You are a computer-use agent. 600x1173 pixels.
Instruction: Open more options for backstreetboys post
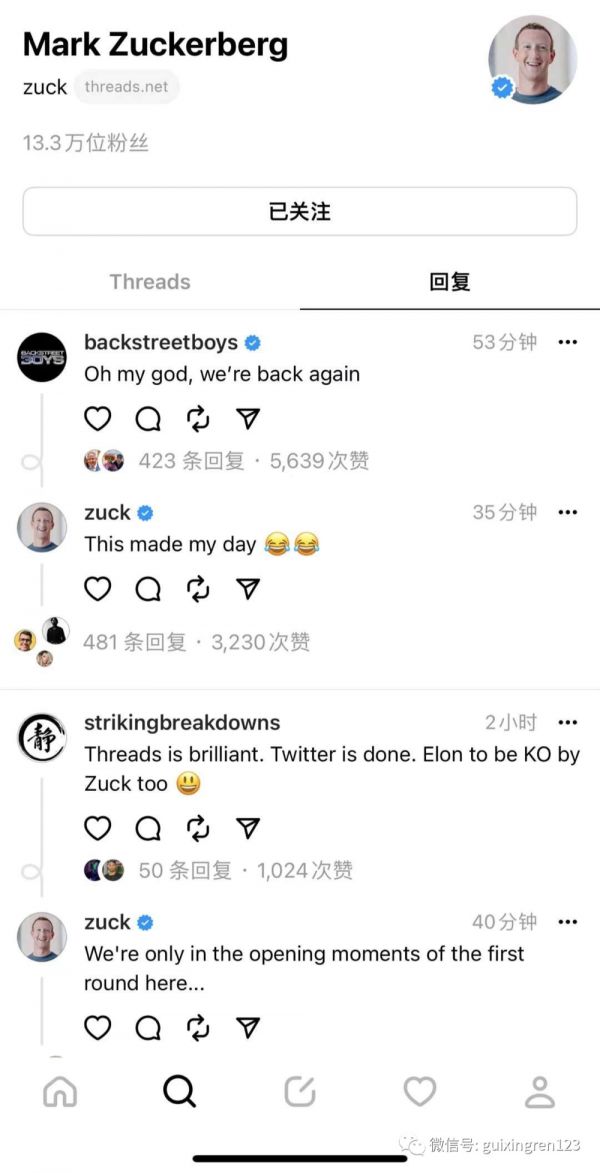click(568, 343)
